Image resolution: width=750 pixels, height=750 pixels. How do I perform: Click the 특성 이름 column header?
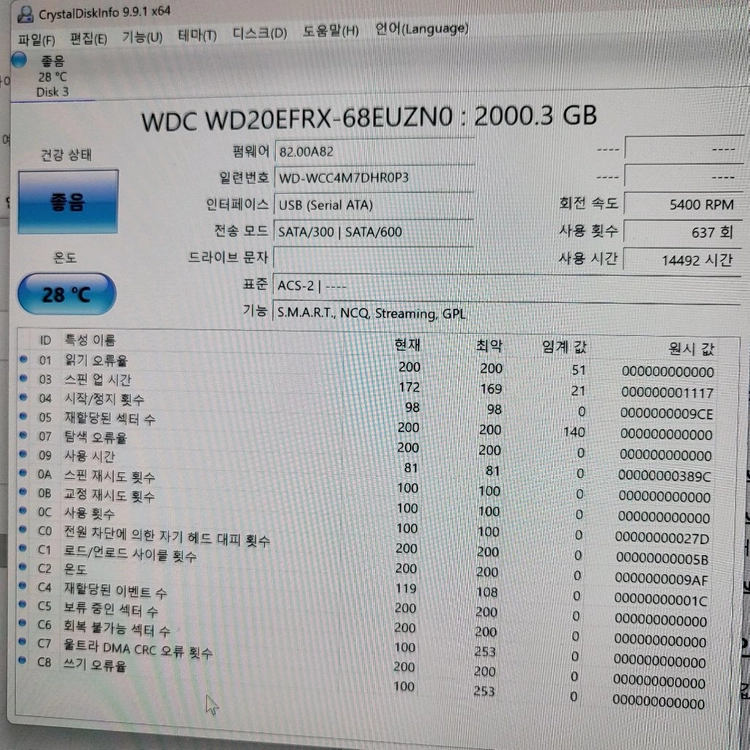pos(90,340)
